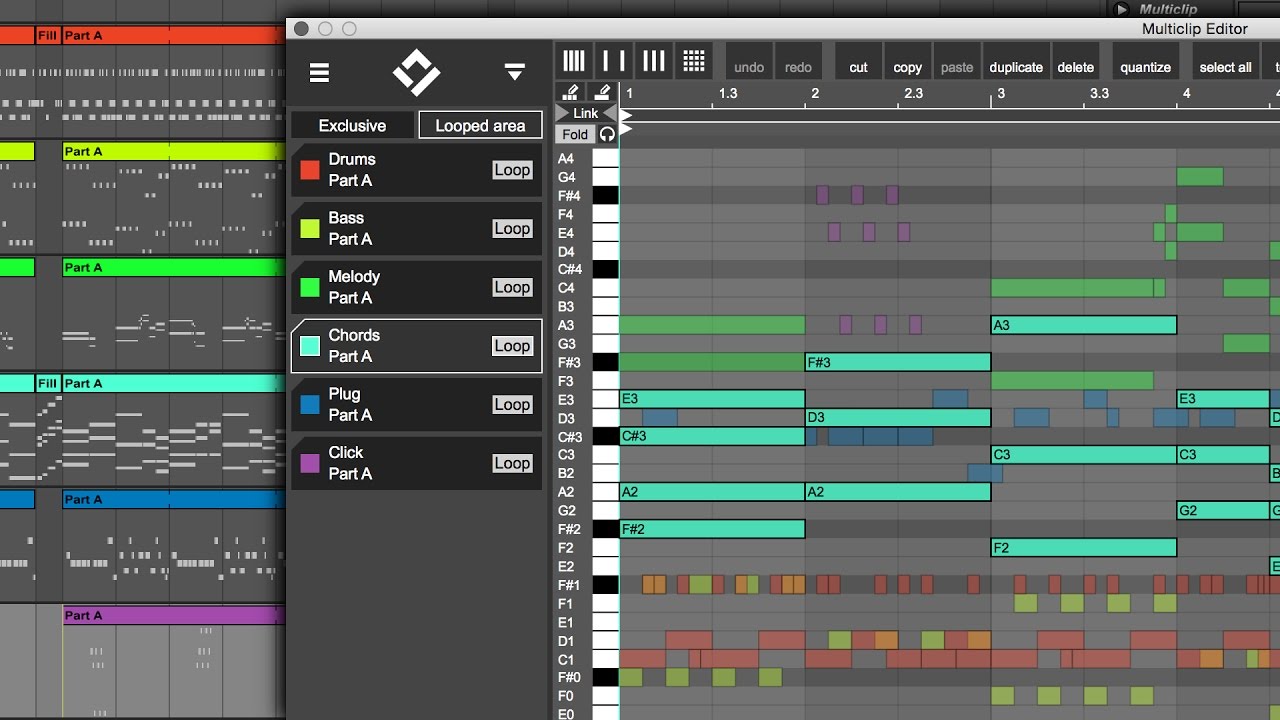Click the 1.3 beat marker on the ruler
The width and height of the screenshot is (1280, 720).
(728, 93)
